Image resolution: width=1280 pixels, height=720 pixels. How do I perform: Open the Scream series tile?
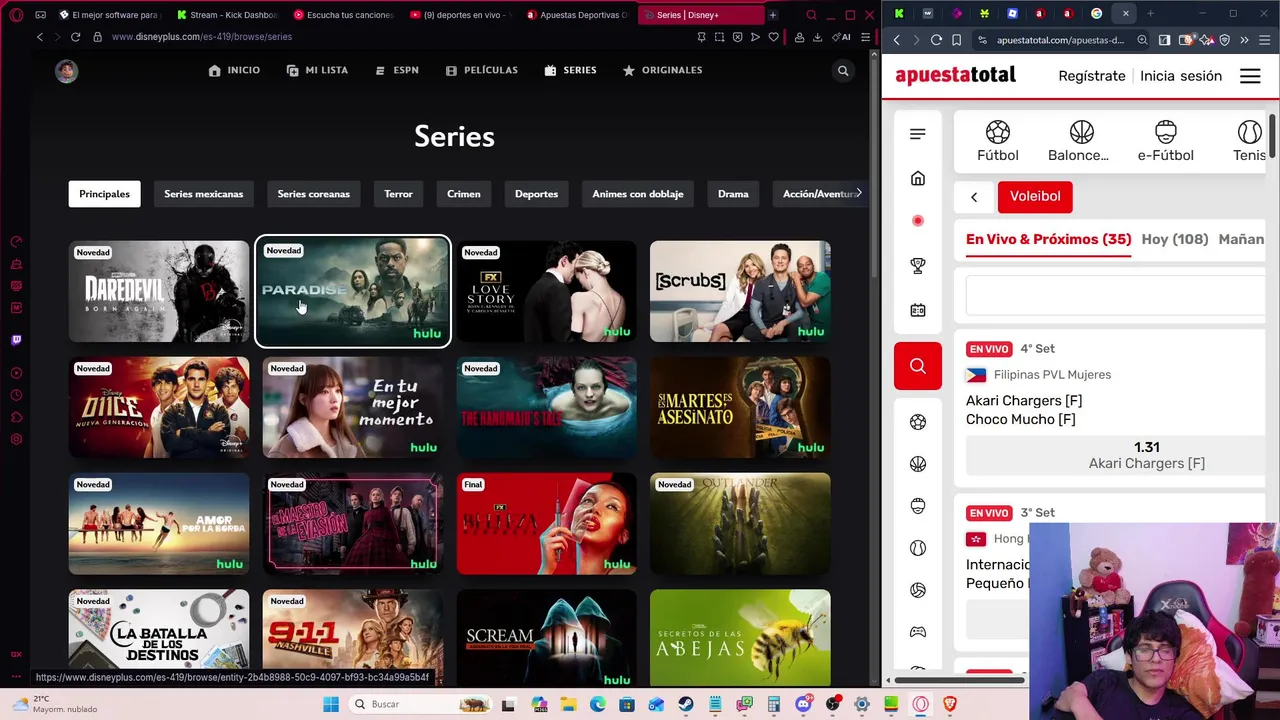(x=546, y=638)
